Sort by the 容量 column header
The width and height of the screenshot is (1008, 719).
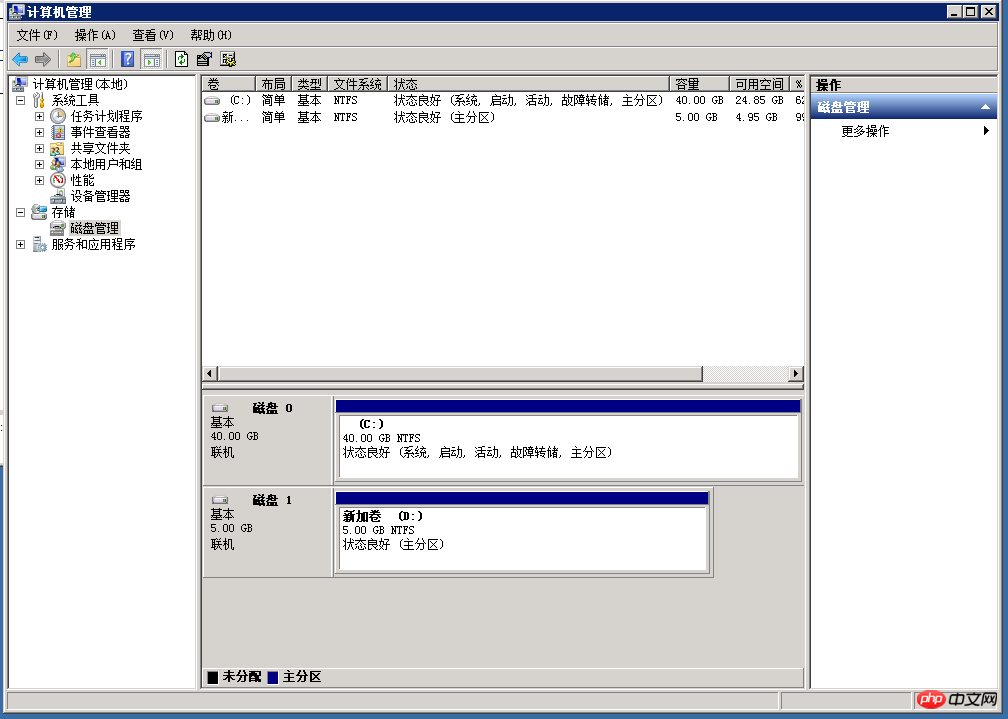pos(699,84)
